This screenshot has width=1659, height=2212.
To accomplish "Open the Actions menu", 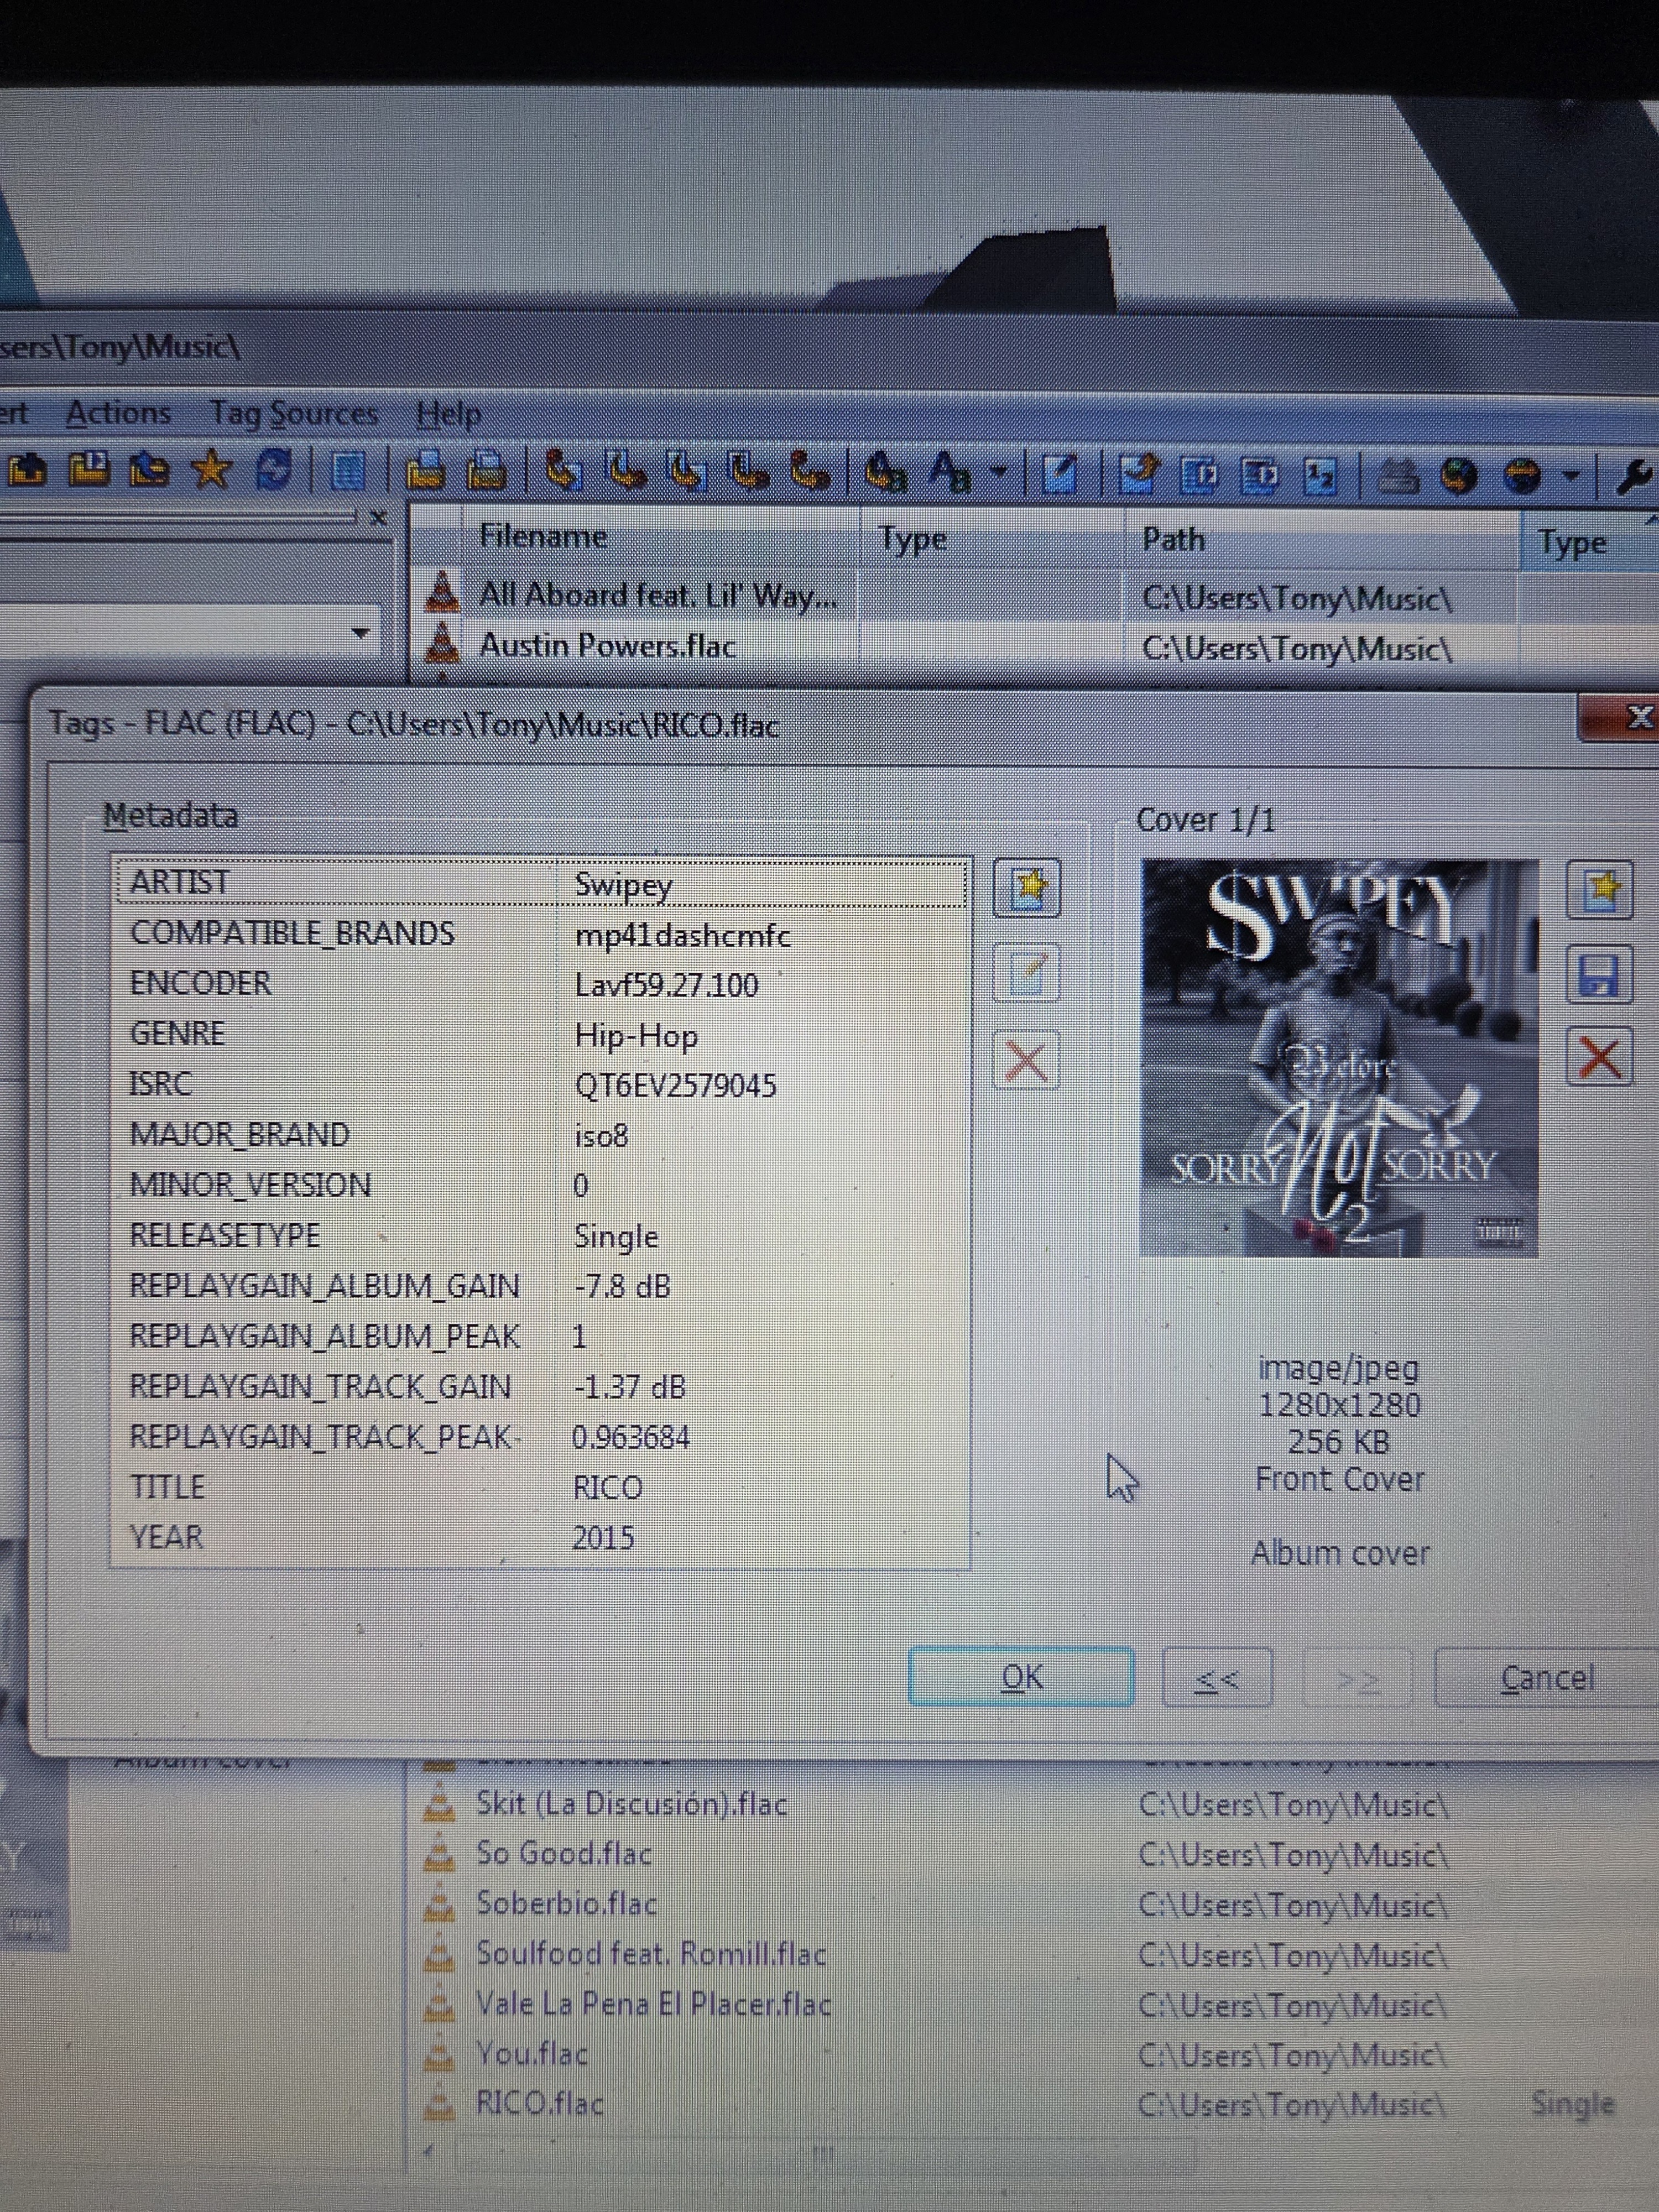I will (118, 413).
